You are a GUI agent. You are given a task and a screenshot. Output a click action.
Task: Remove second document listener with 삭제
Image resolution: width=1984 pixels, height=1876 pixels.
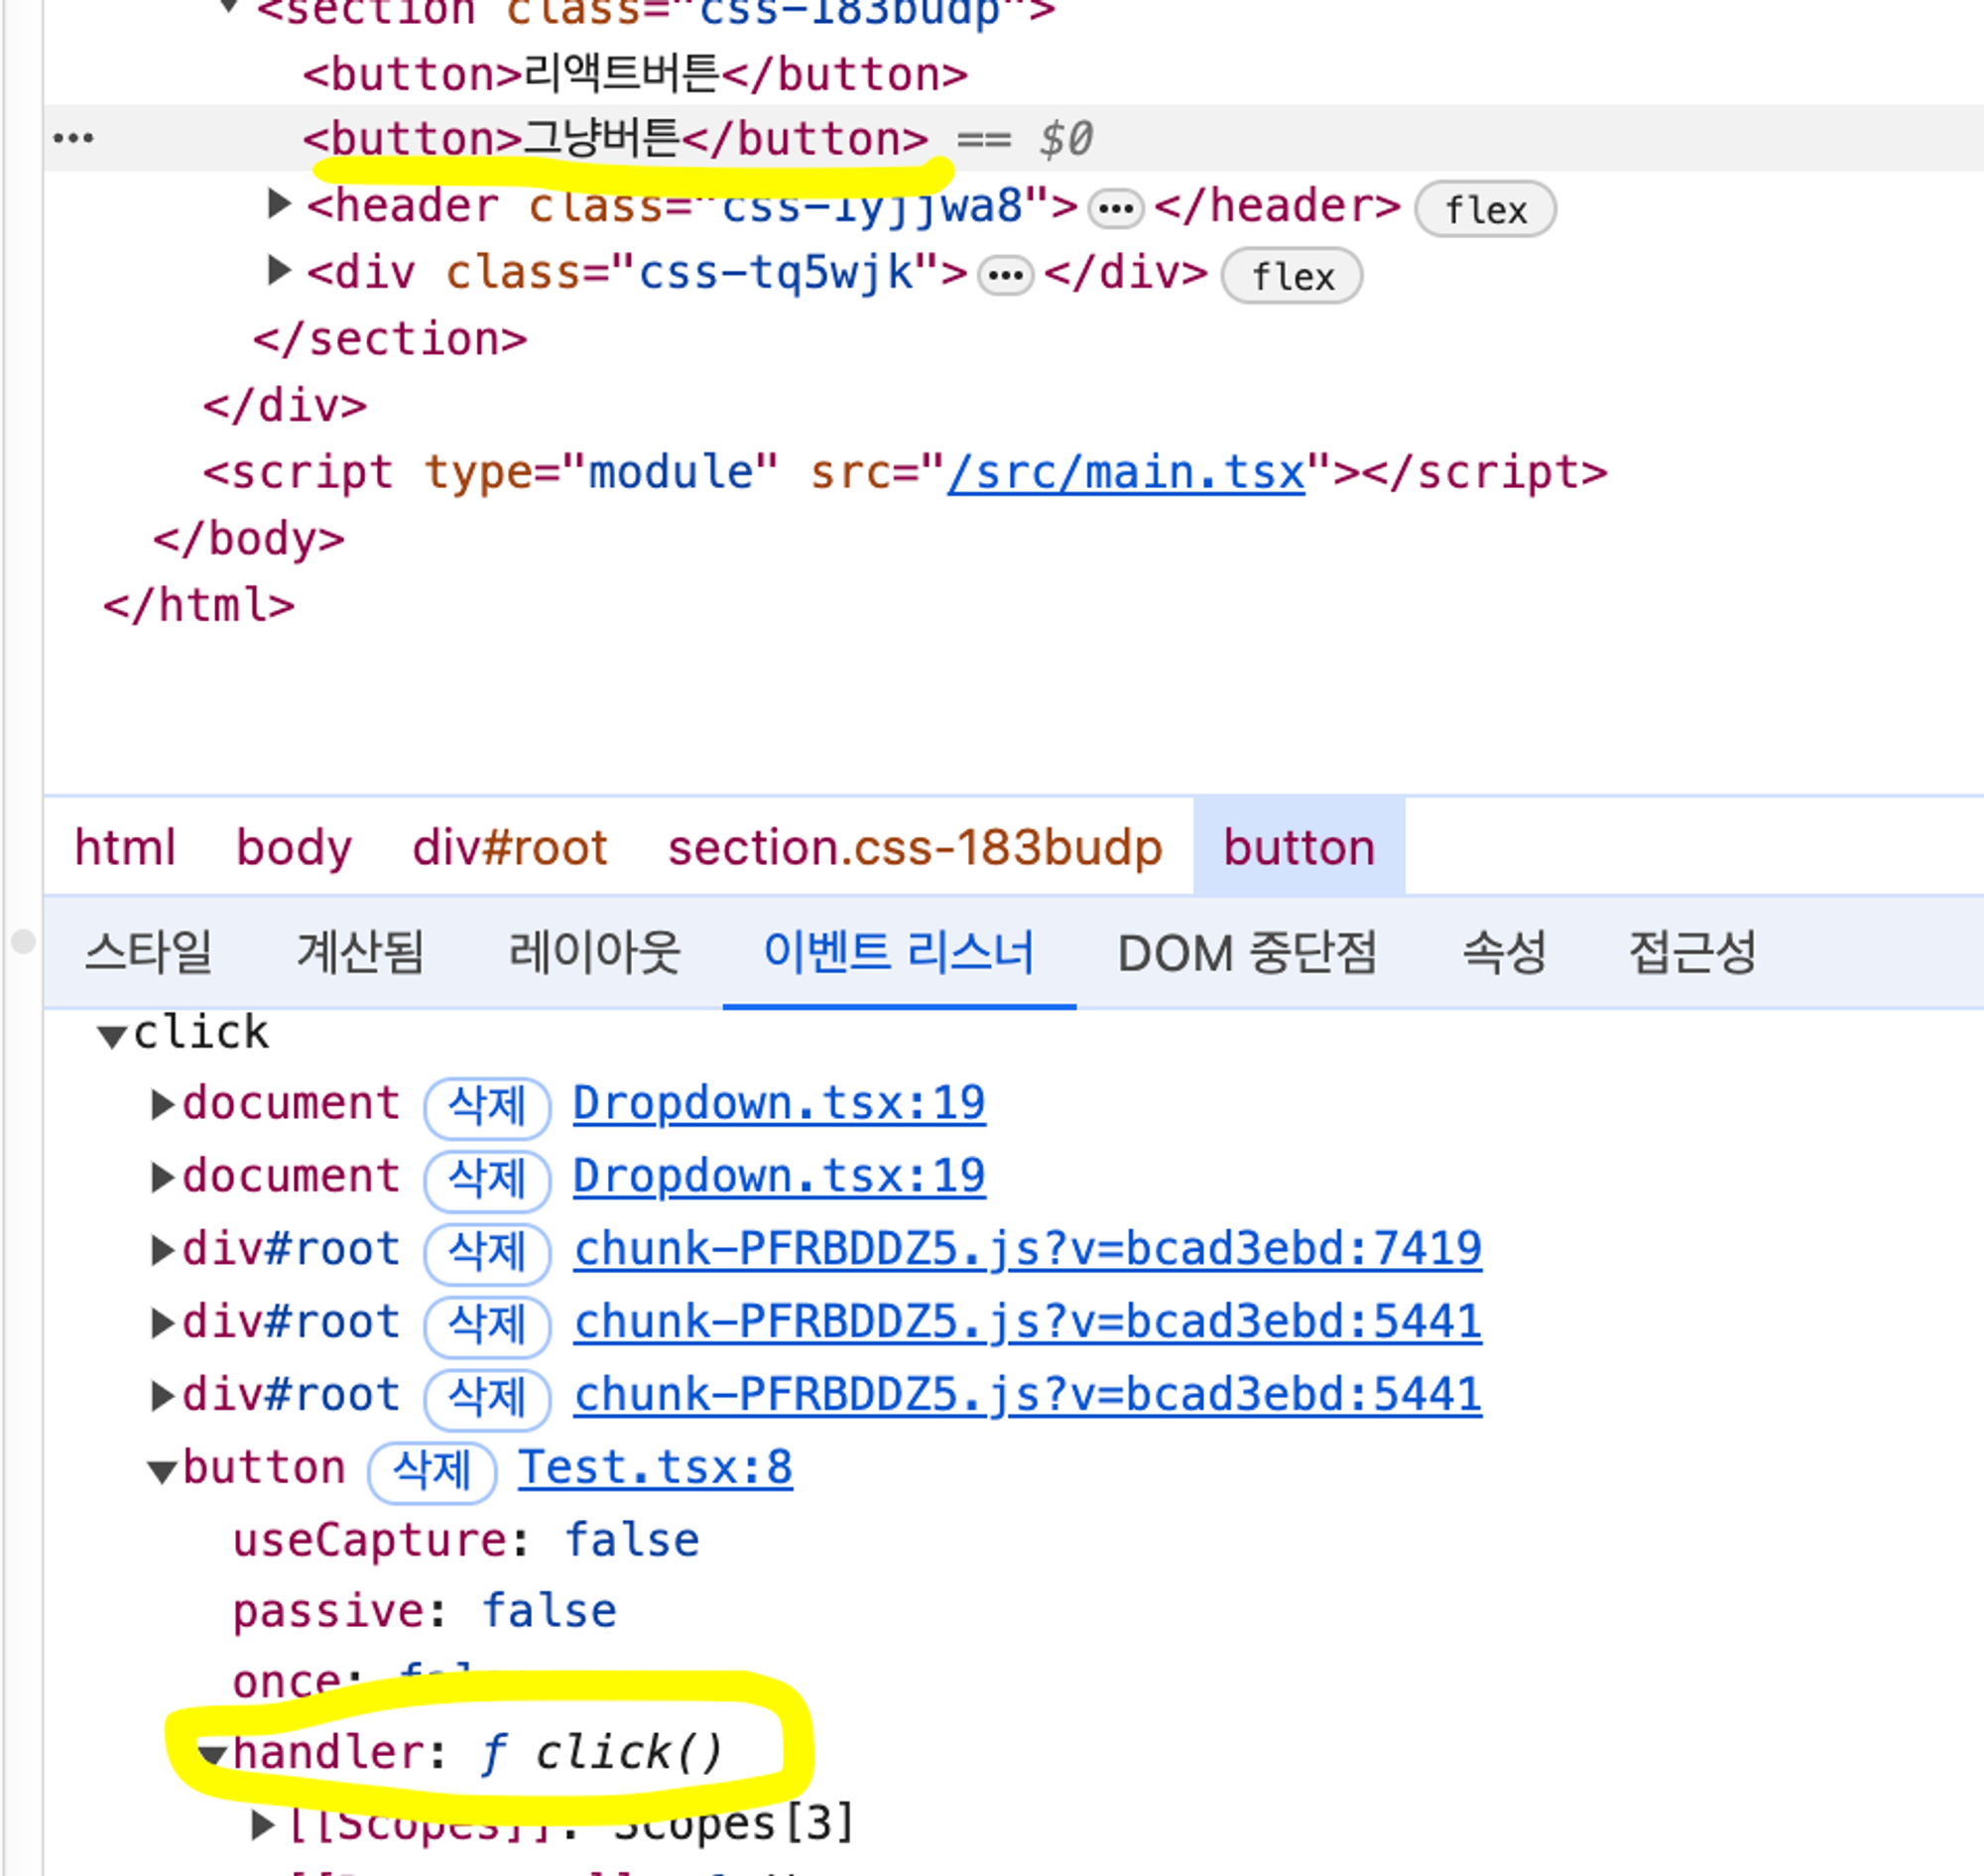coord(487,1180)
